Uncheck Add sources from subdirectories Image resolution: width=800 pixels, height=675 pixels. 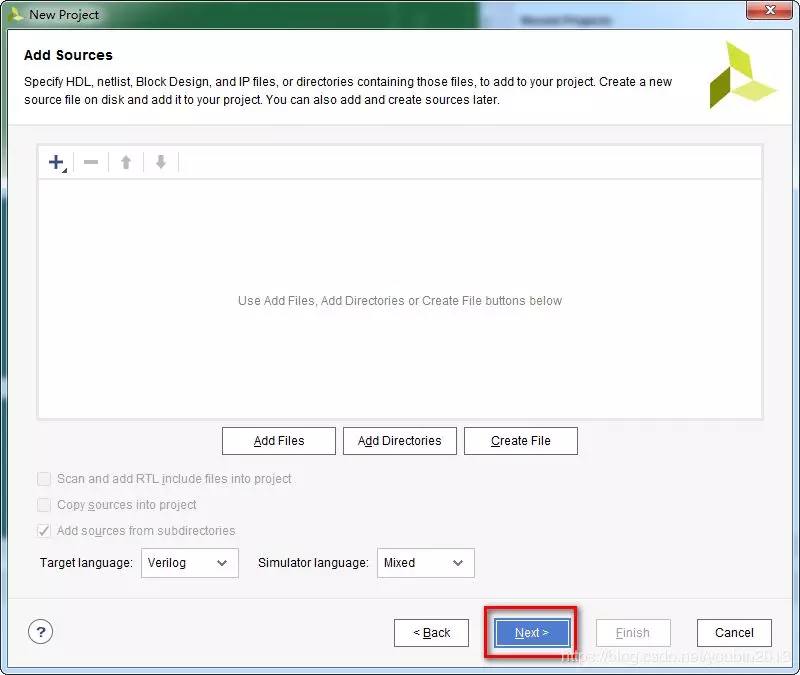click(44, 531)
